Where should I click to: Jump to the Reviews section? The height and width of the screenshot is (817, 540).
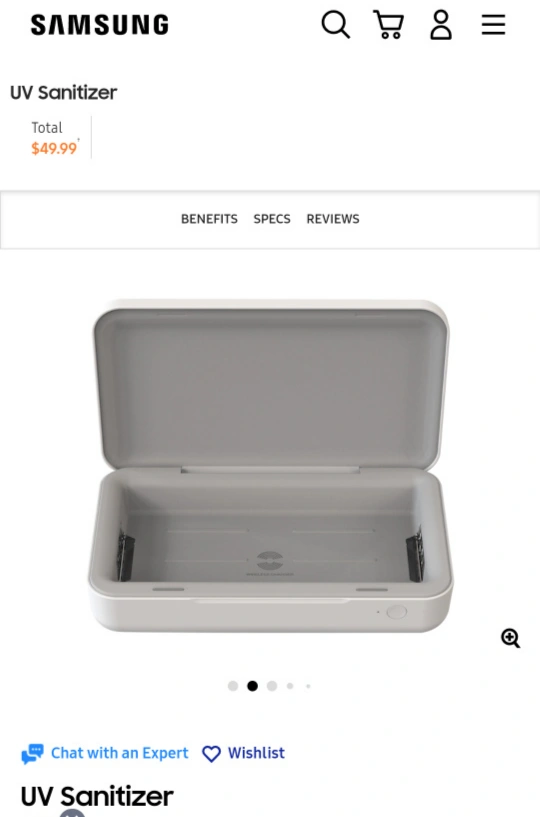coord(333,219)
